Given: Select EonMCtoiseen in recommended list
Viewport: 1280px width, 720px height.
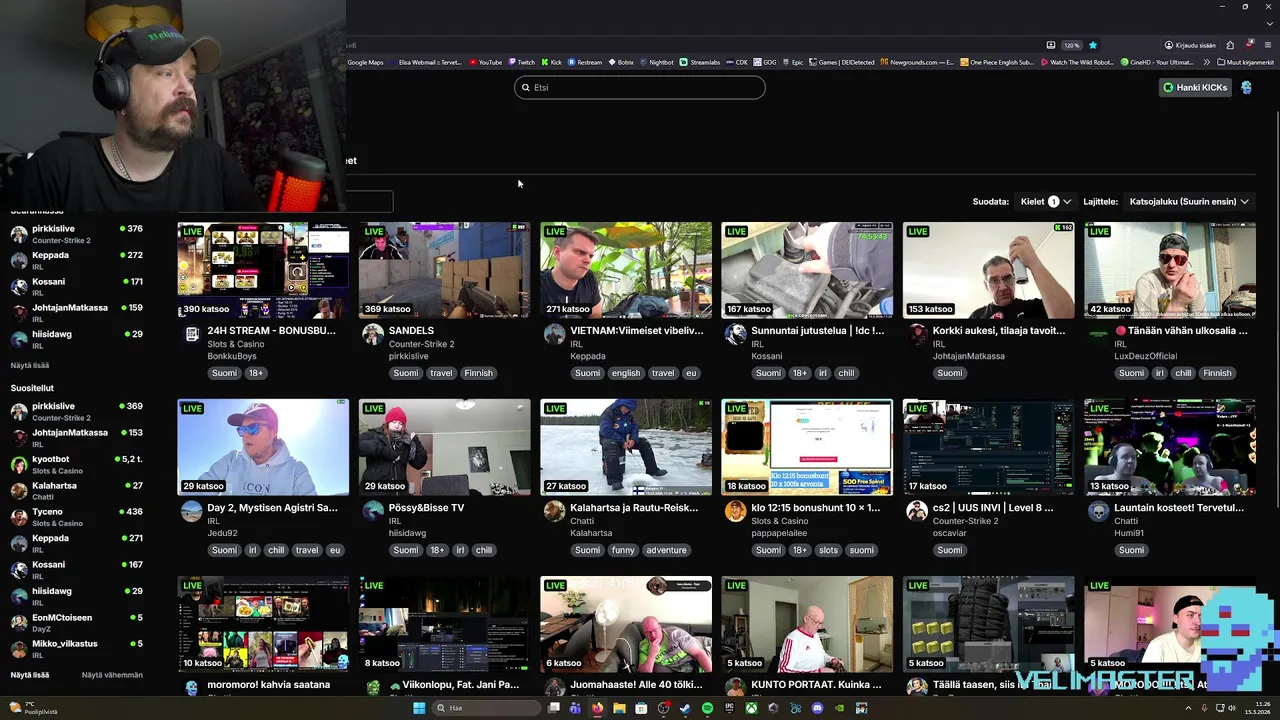Looking at the screenshot, I should (x=77, y=623).
